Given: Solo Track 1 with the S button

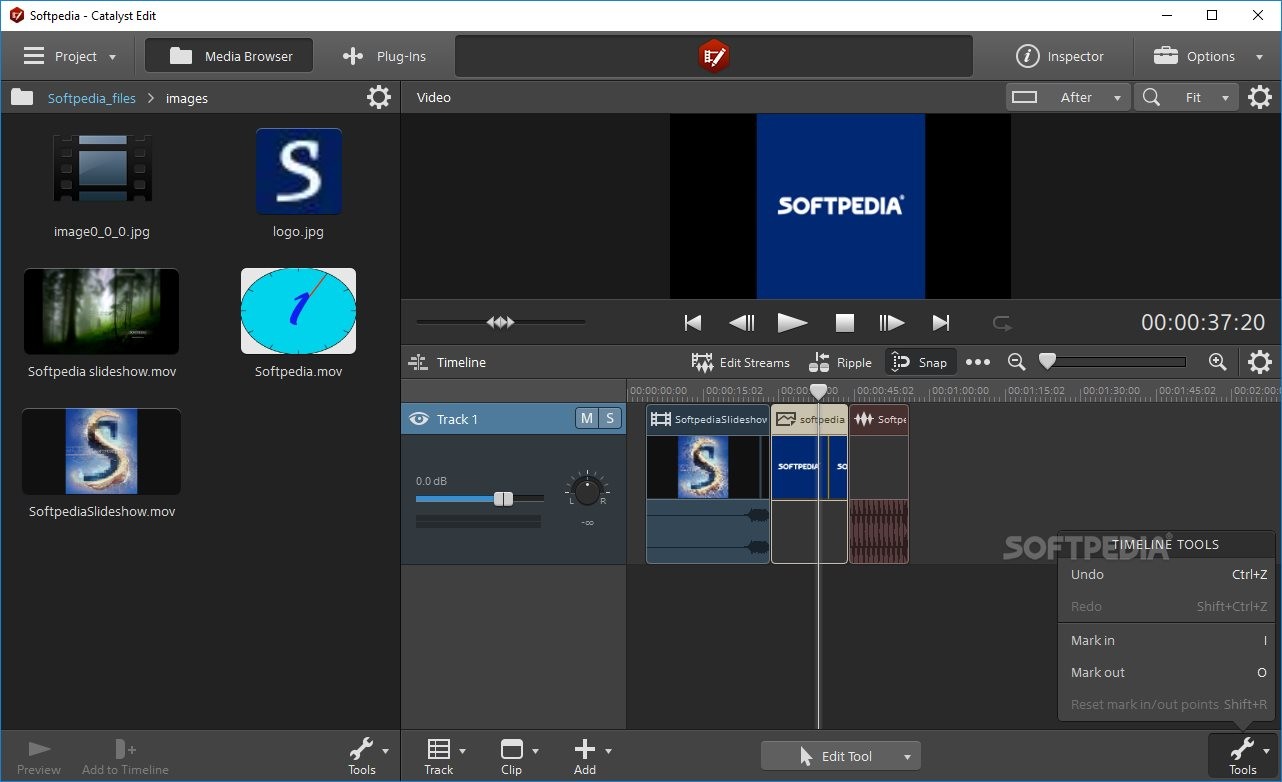Looking at the screenshot, I should tap(610, 418).
